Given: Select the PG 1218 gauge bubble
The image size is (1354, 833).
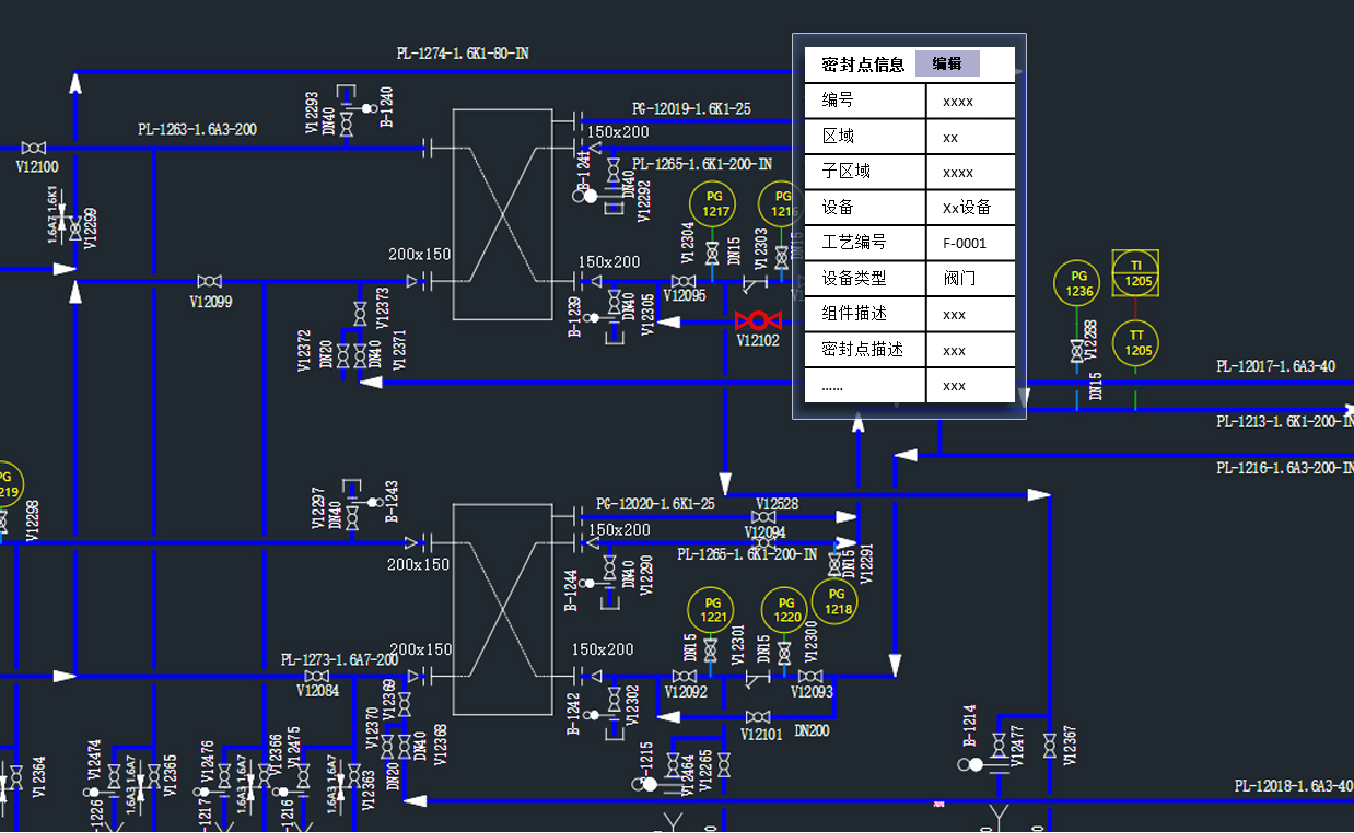Looking at the screenshot, I should (x=836, y=601).
